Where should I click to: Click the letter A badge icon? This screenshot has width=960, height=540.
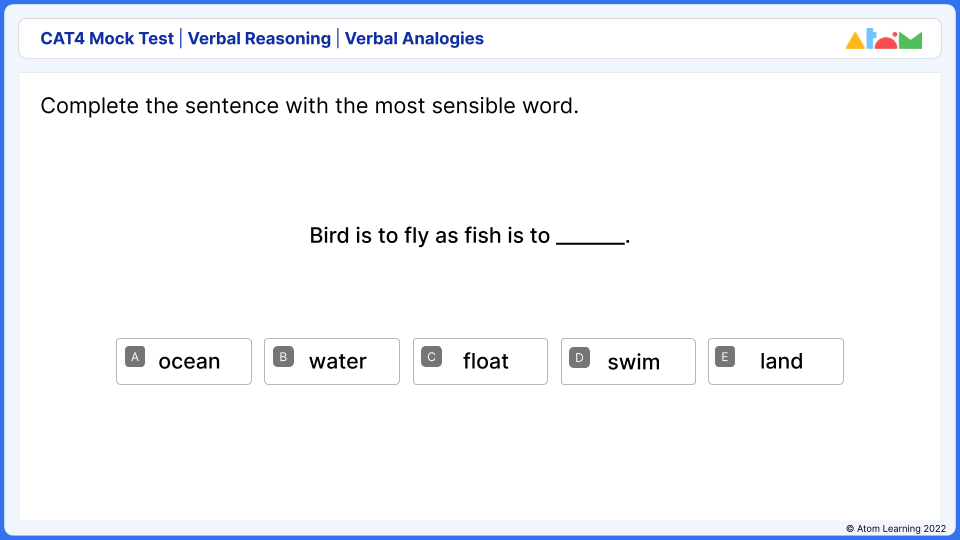[x=135, y=356]
